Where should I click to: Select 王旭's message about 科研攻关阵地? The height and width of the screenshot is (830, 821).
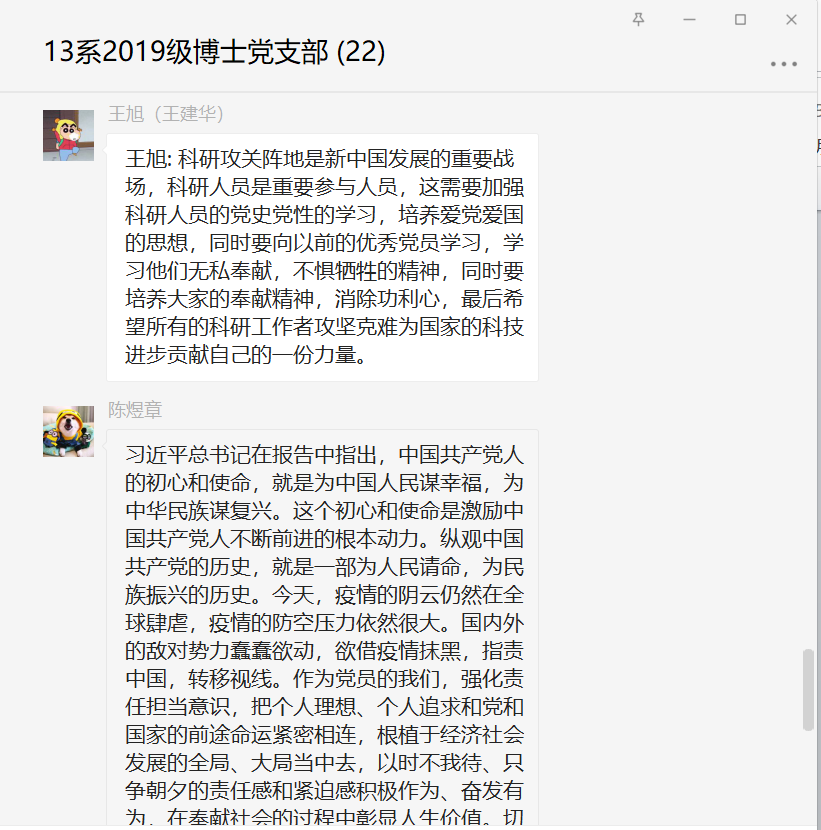point(322,257)
